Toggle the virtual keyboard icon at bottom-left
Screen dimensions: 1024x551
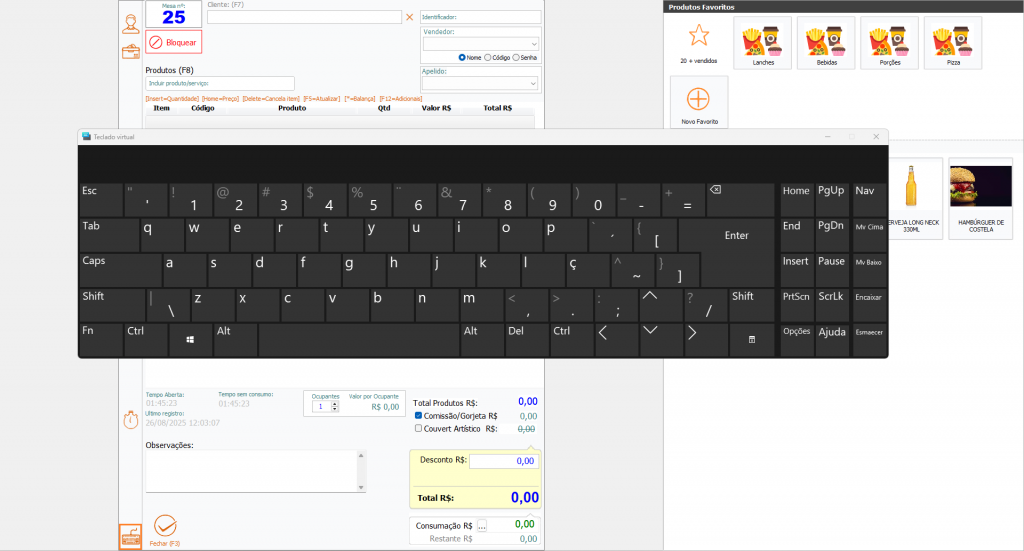coord(130,537)
